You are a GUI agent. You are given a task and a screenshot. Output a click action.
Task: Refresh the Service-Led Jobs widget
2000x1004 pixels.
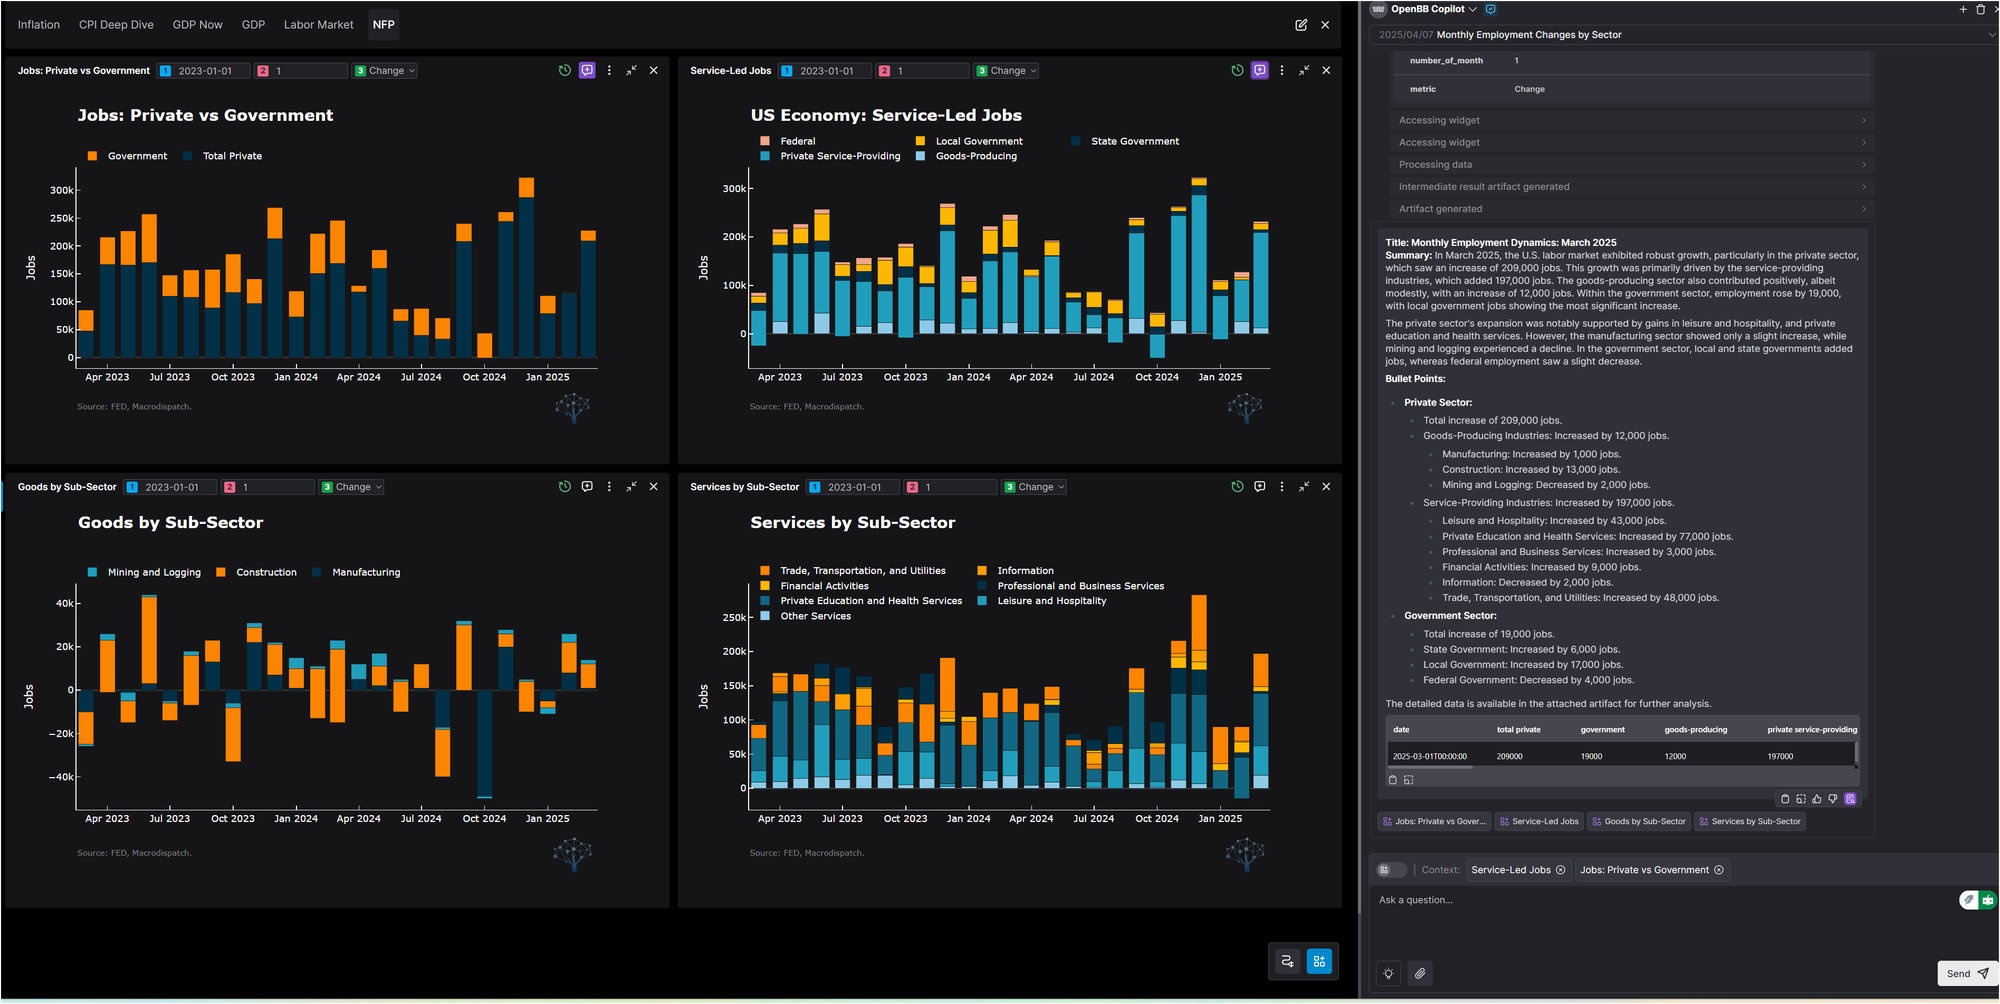1238,70
